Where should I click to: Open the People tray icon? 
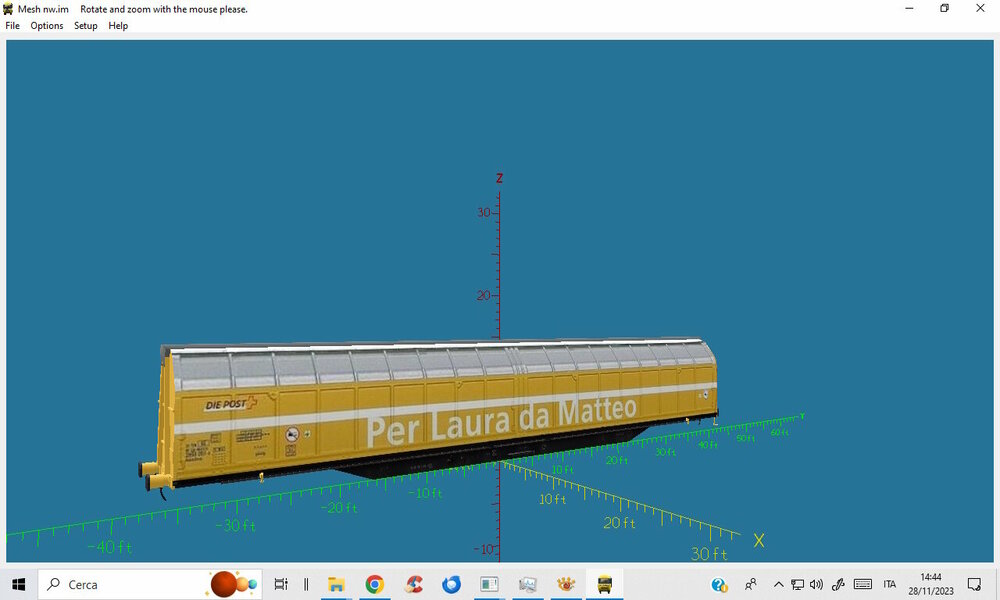point(751,584)
